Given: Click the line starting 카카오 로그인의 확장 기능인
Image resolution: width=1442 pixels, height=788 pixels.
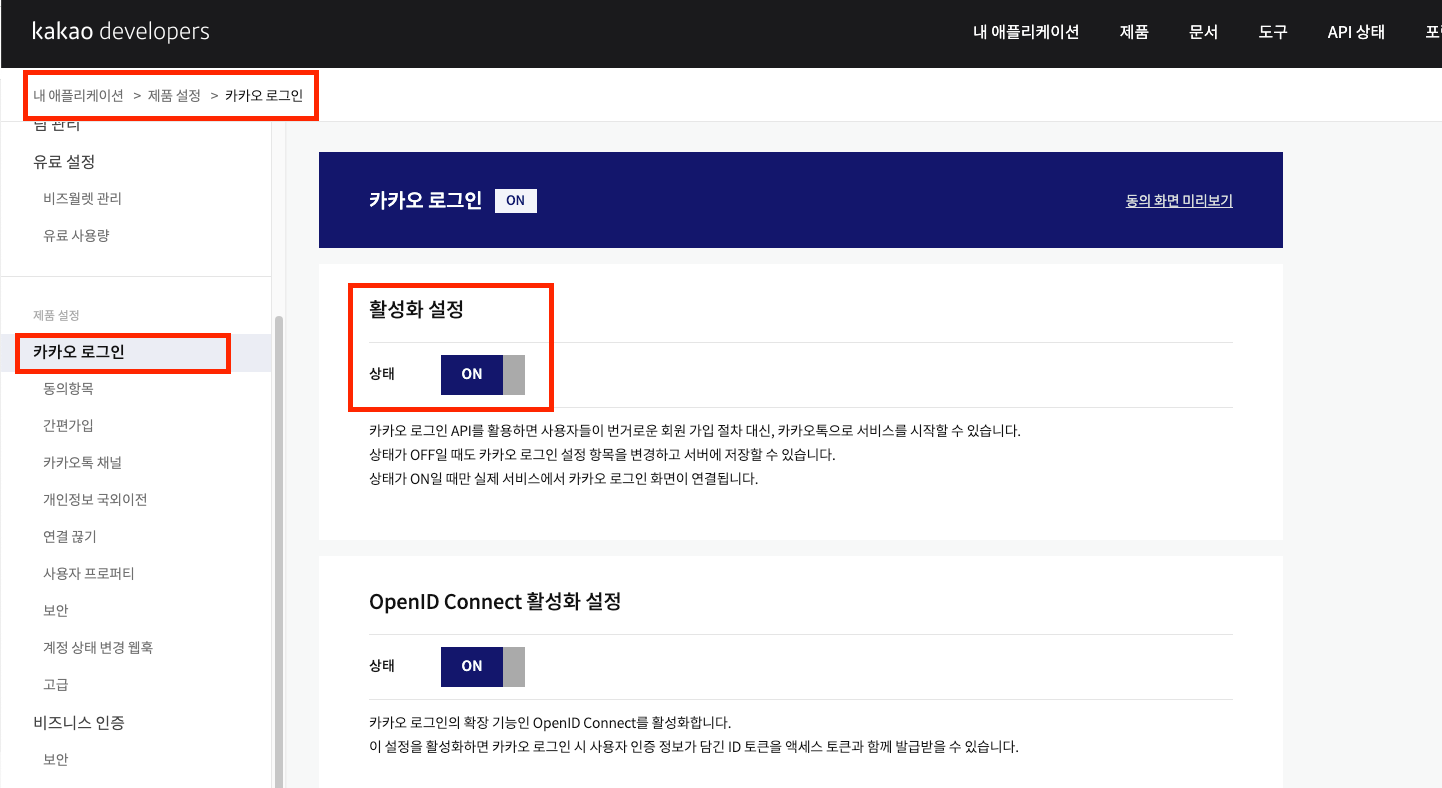Looking at the screenshot, I should point(551,723).
